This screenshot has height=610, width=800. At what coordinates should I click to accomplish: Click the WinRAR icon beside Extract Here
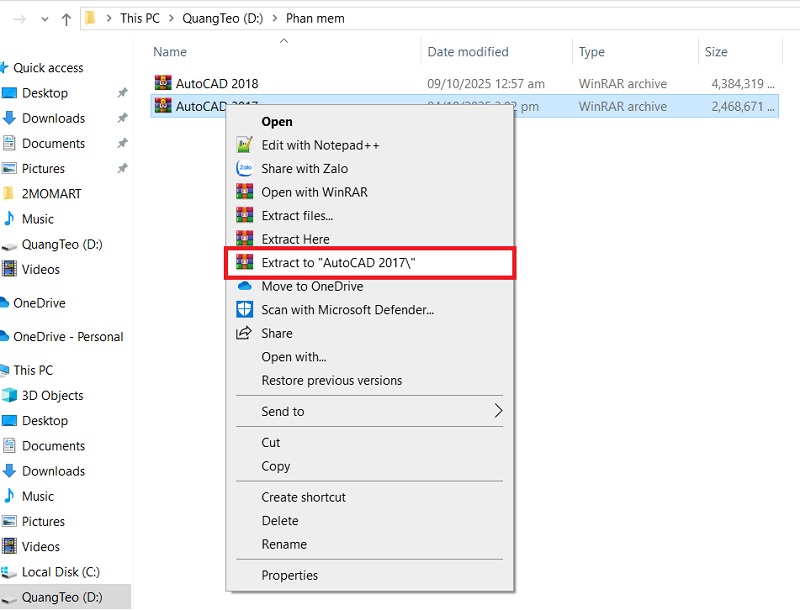(245, 239)
